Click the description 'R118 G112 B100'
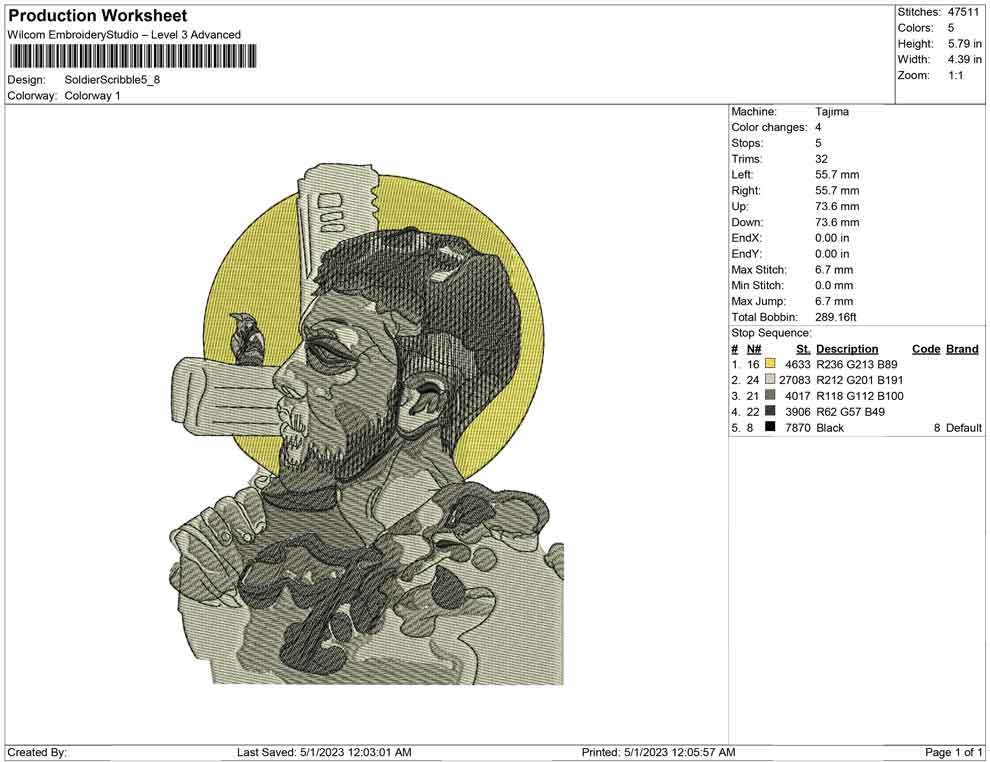This screenshot has height=762, width=990. coord(859,396)
